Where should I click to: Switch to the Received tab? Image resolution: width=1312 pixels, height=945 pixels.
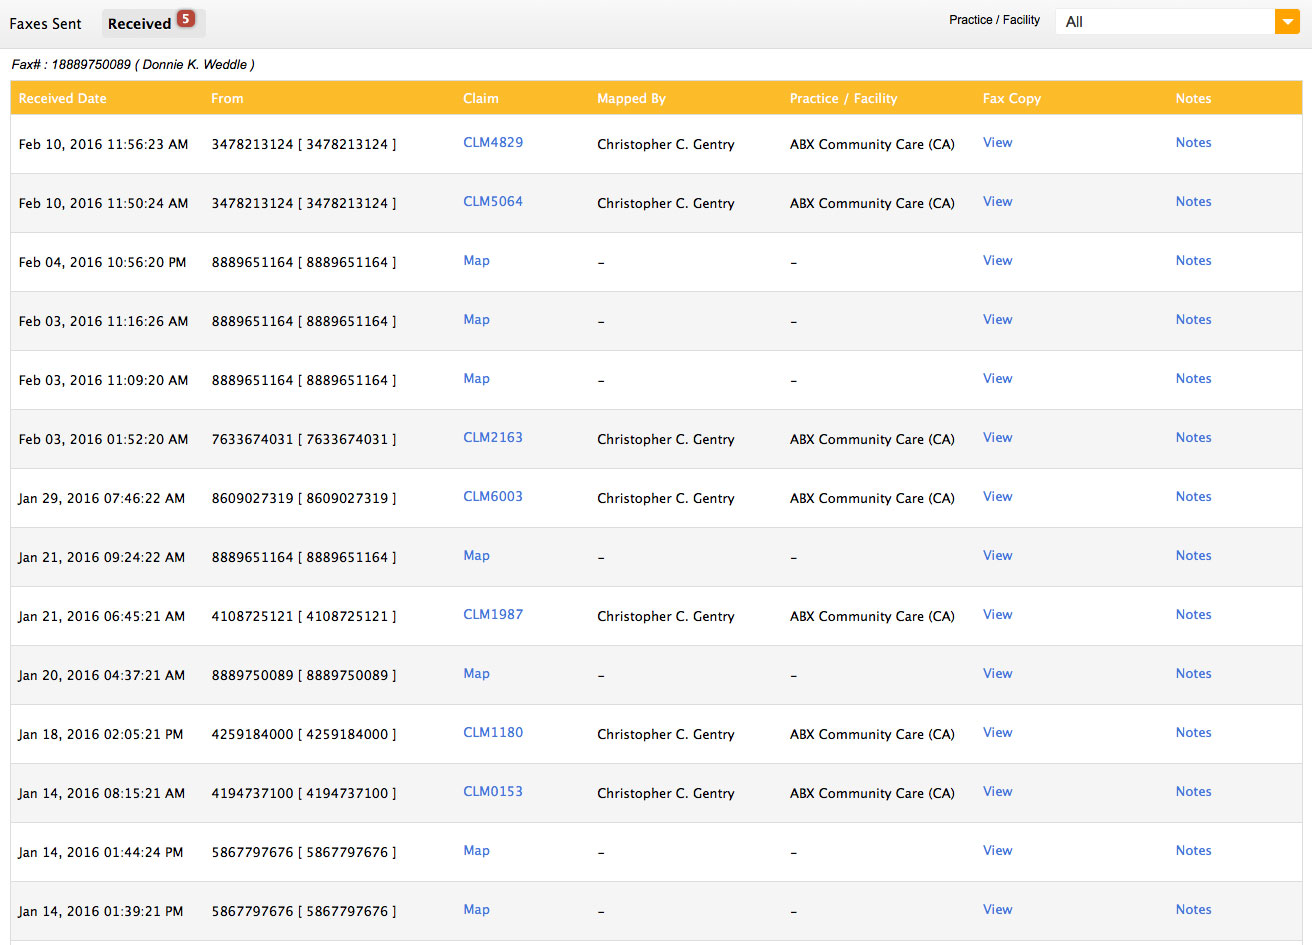point(139,23)
